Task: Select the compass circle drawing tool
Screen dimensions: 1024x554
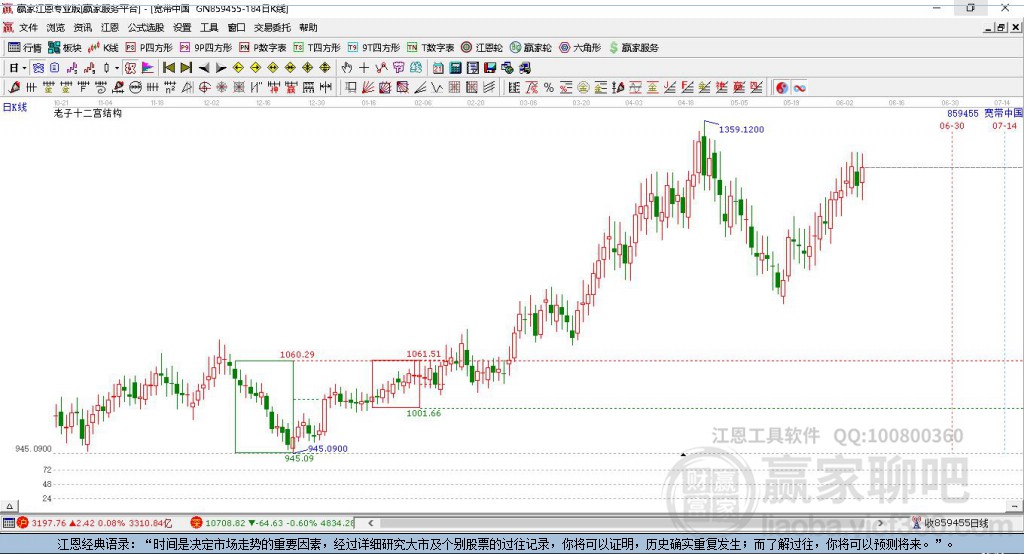Action: tap(205, 87)
